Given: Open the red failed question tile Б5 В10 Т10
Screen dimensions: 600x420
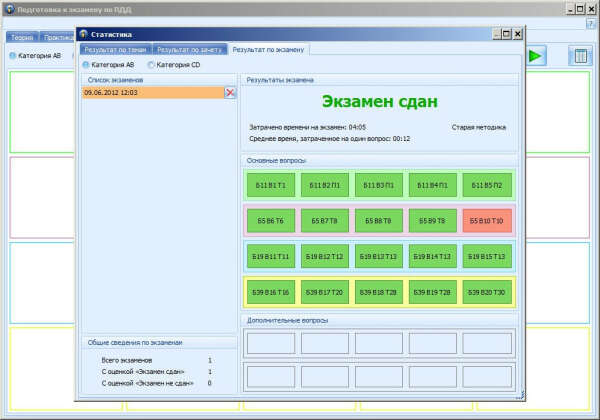Looking at the screenshot, I should (487, 221).
